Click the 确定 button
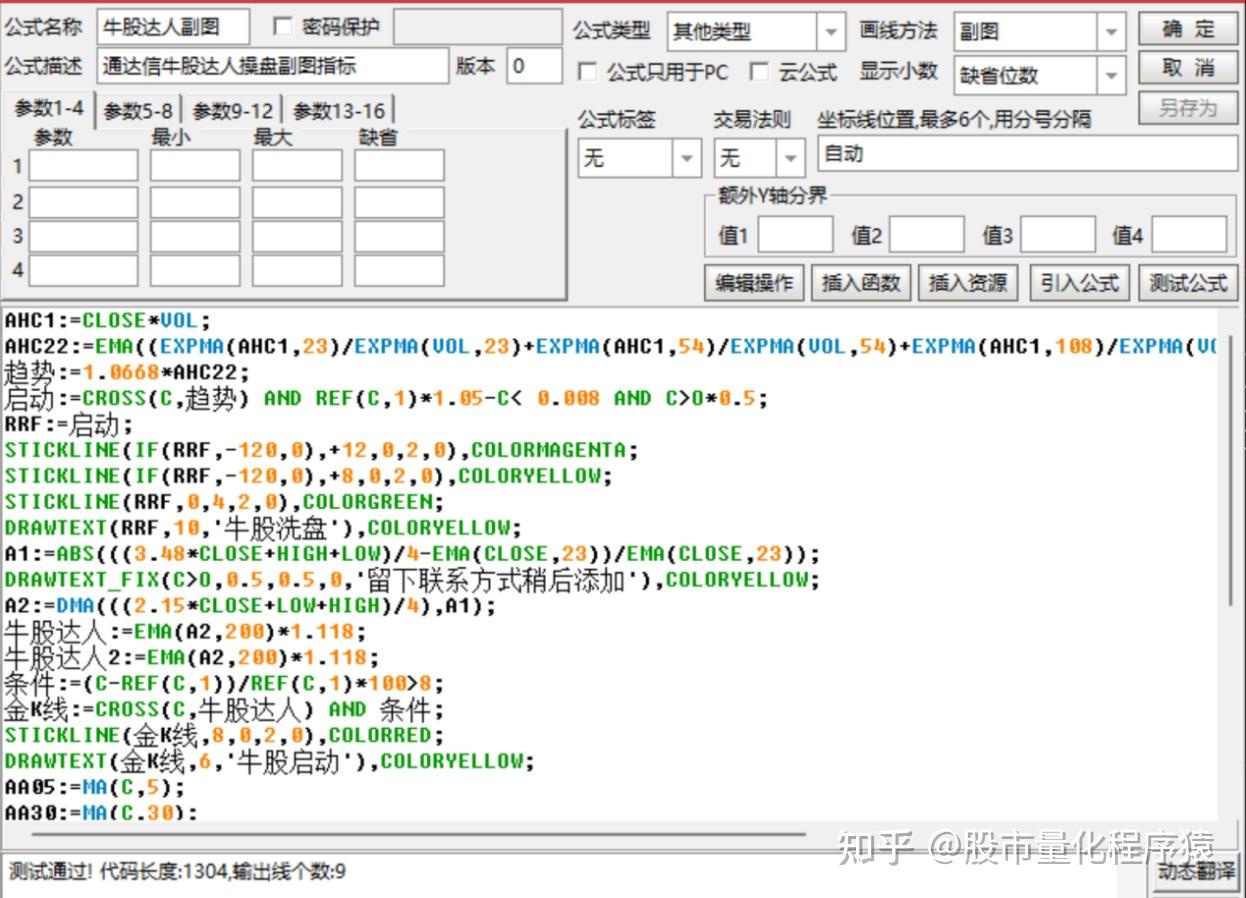The image size is (1246, 898). [x=1188, y=29]
